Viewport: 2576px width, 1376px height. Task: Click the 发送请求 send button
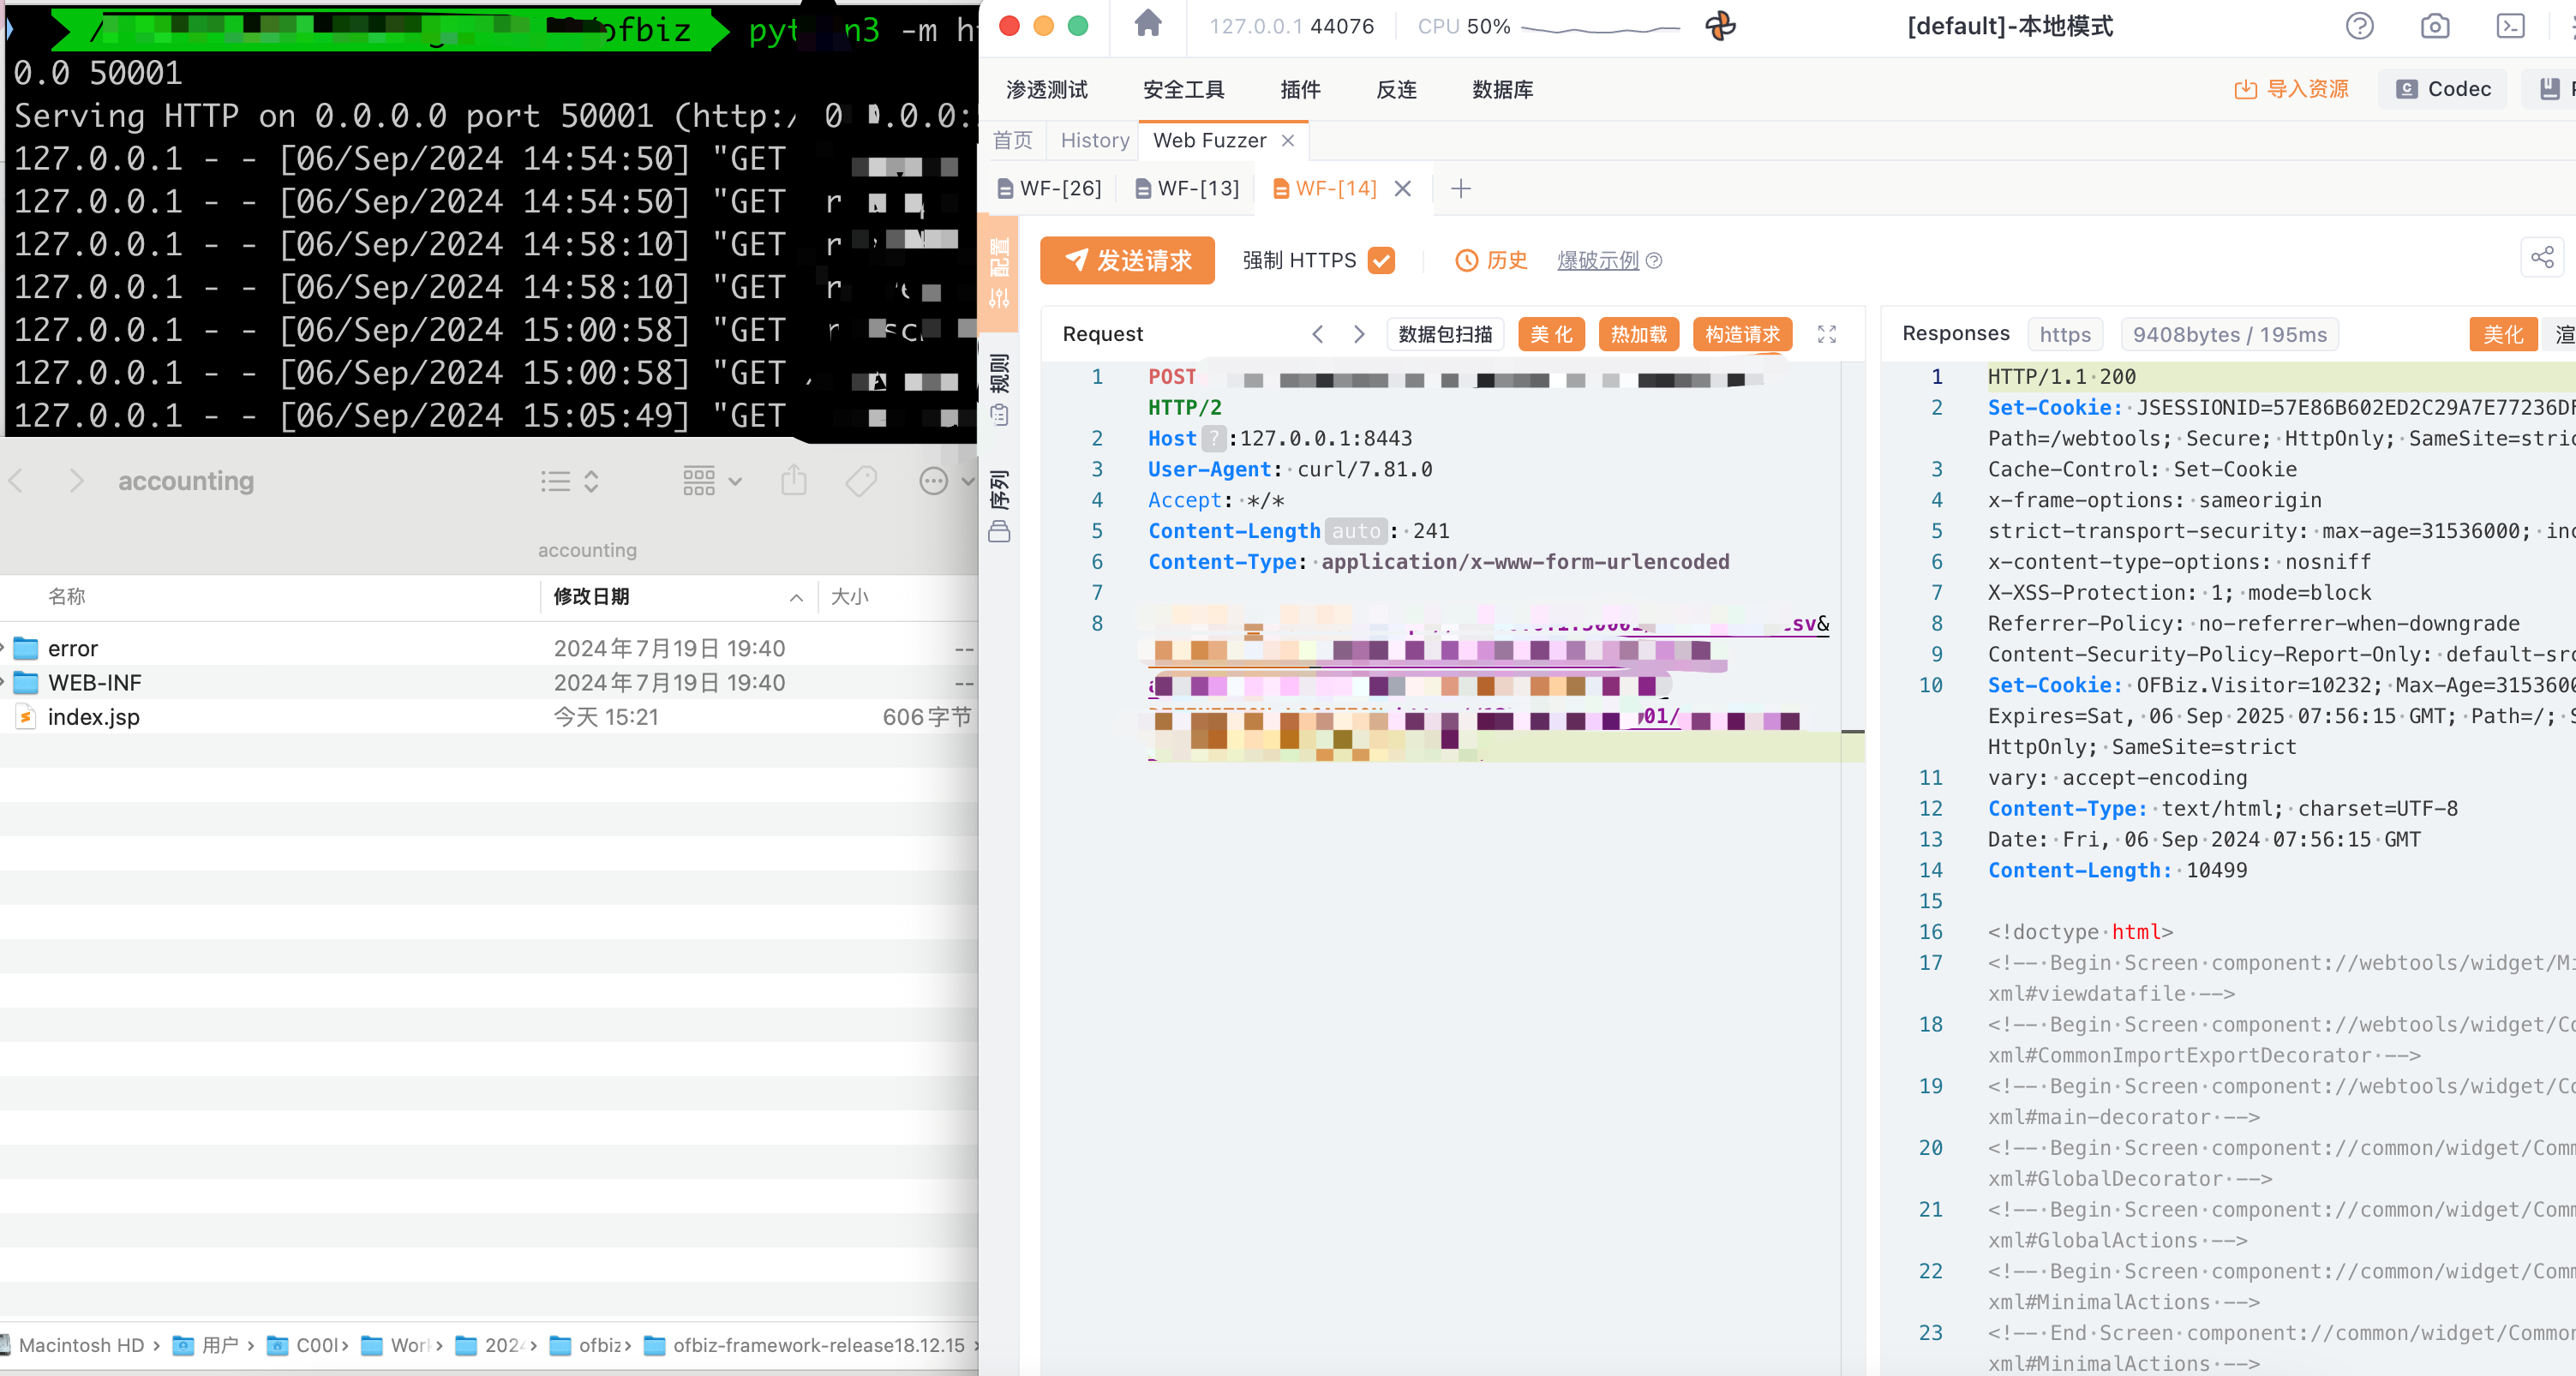[1127, 260]
